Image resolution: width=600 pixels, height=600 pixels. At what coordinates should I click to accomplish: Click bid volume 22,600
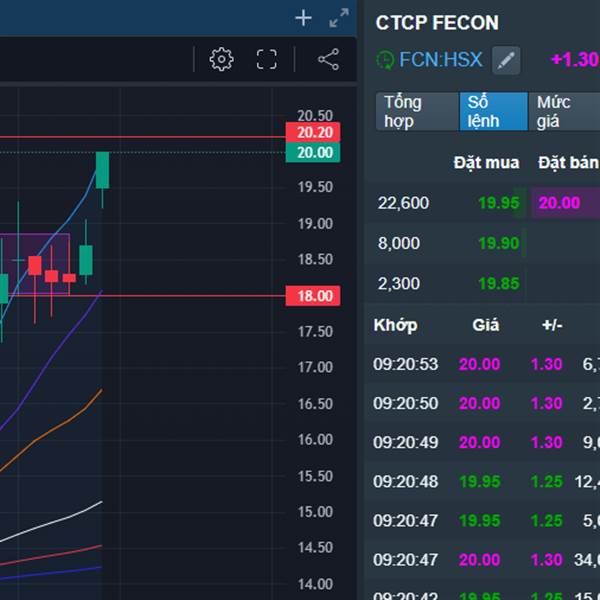(403, 203)
